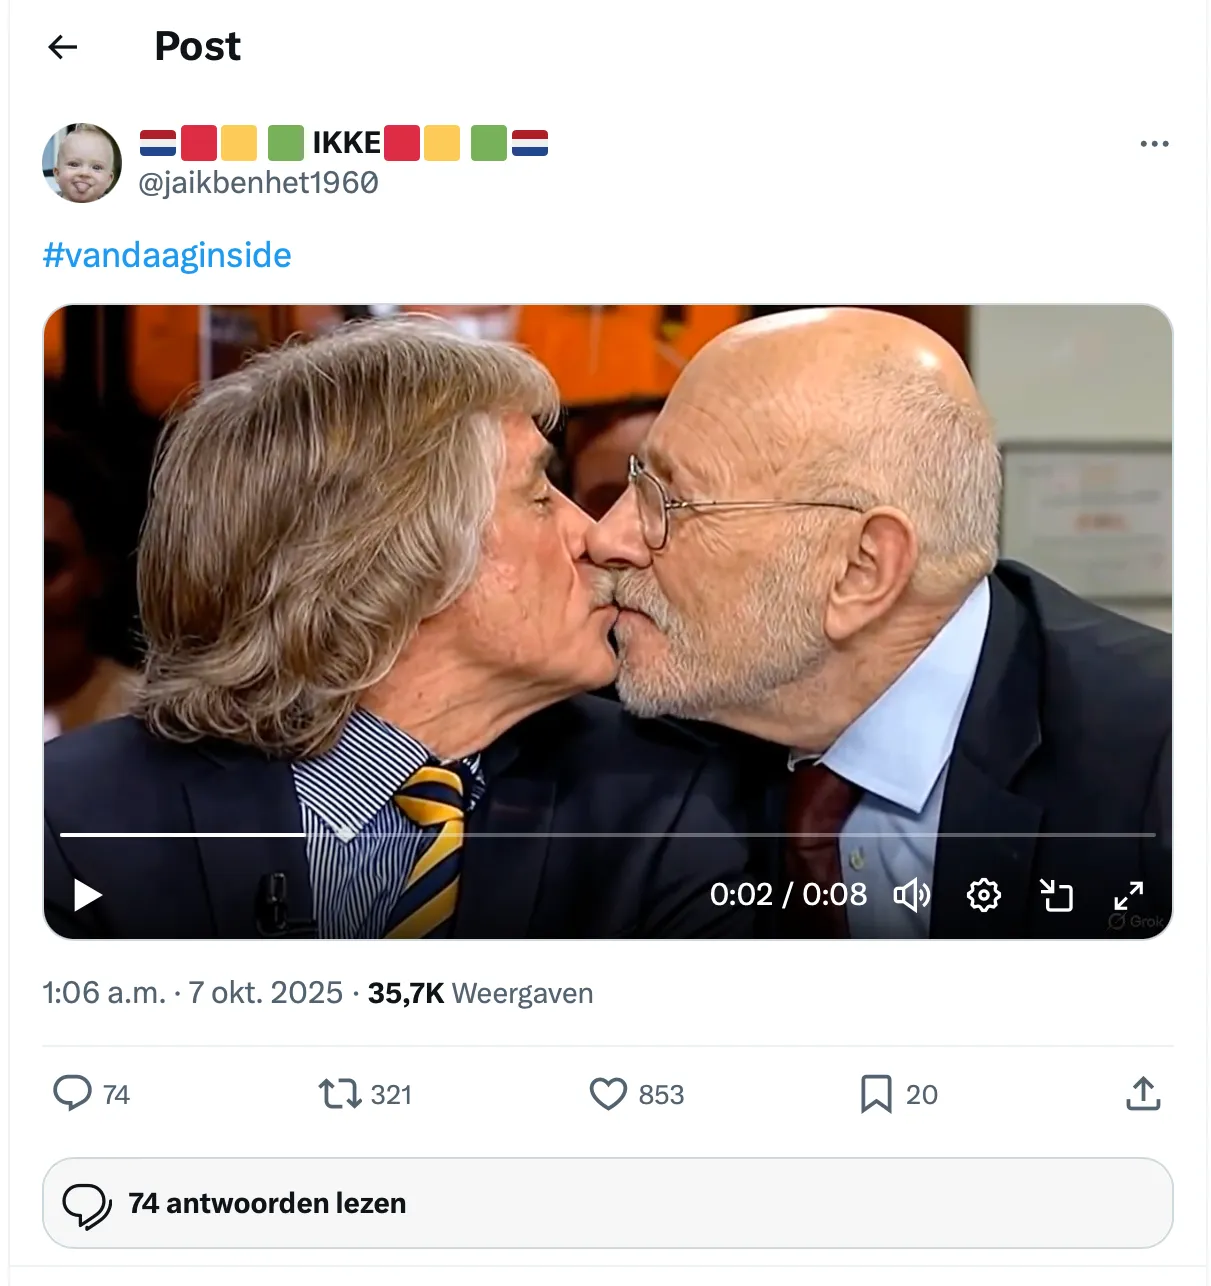Open the '74 antwoorden lezen' button

pos(607,1203)
